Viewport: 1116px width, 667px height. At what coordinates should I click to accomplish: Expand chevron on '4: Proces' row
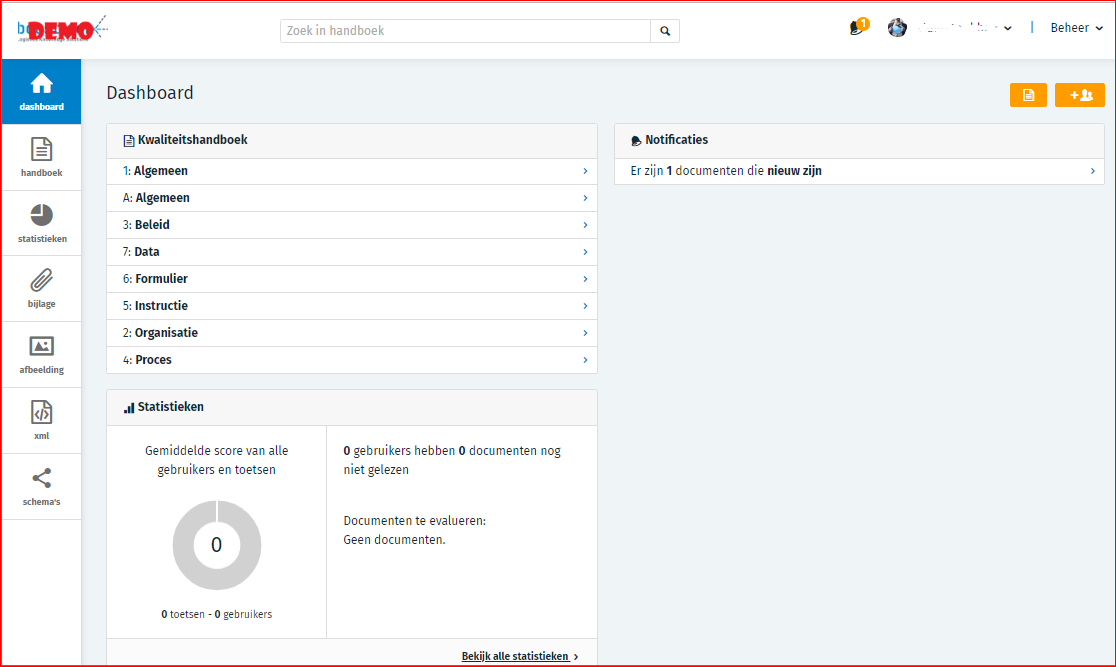(585, 360)
